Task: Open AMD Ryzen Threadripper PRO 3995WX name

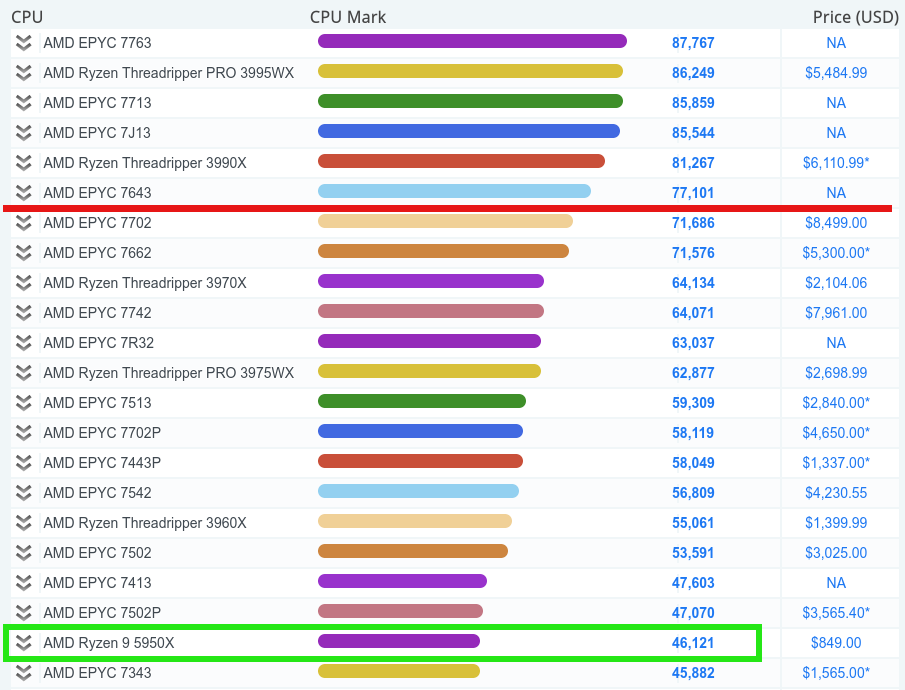Action: 169,73
